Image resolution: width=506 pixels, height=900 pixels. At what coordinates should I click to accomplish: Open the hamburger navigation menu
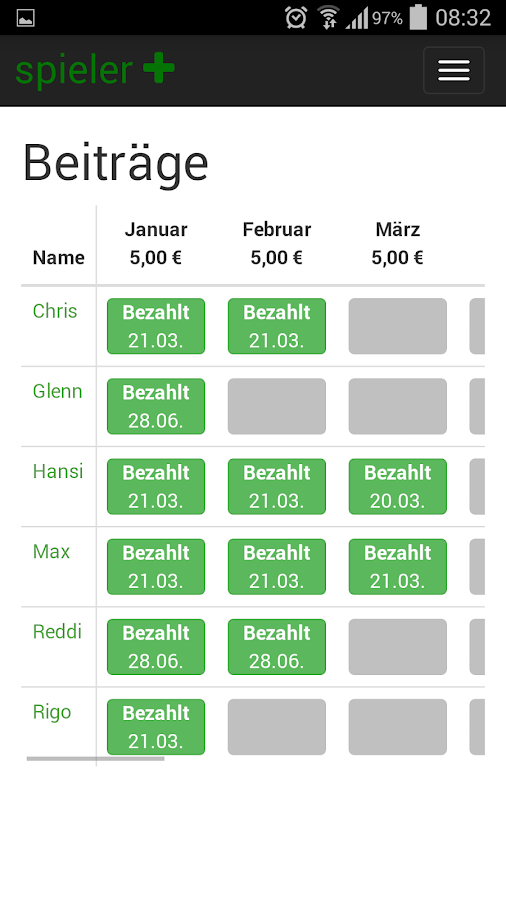[x=453, y=70]
